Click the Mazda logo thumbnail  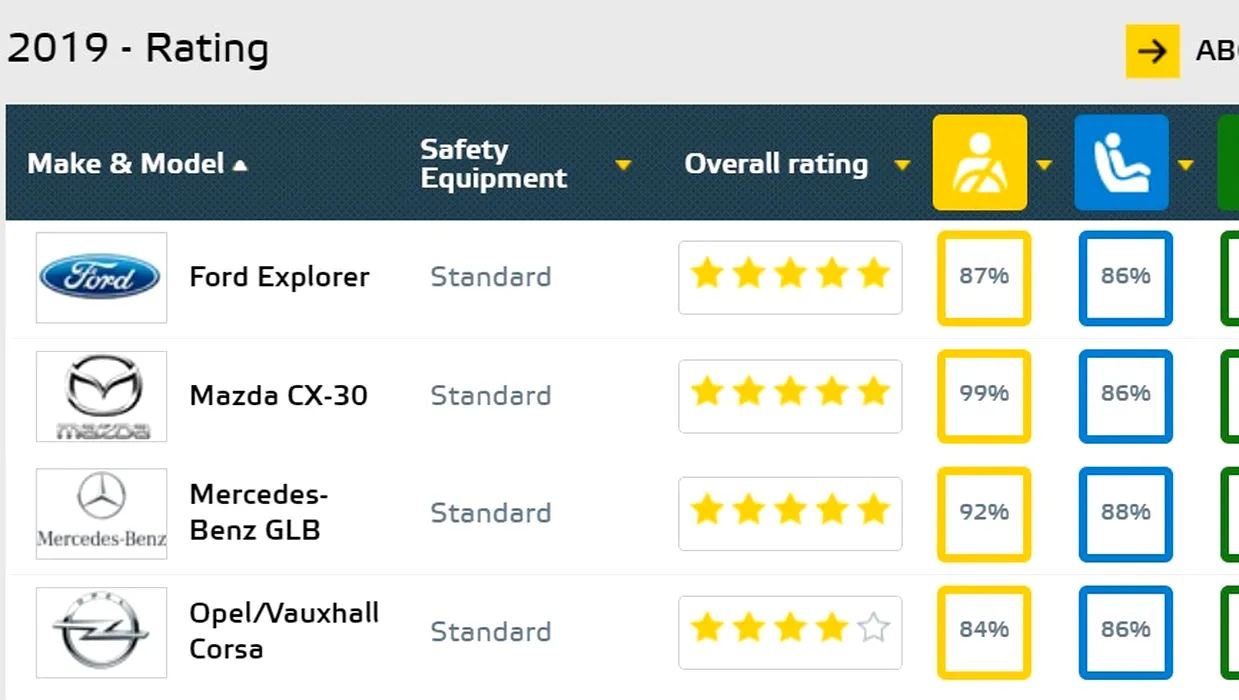[101, 396]
